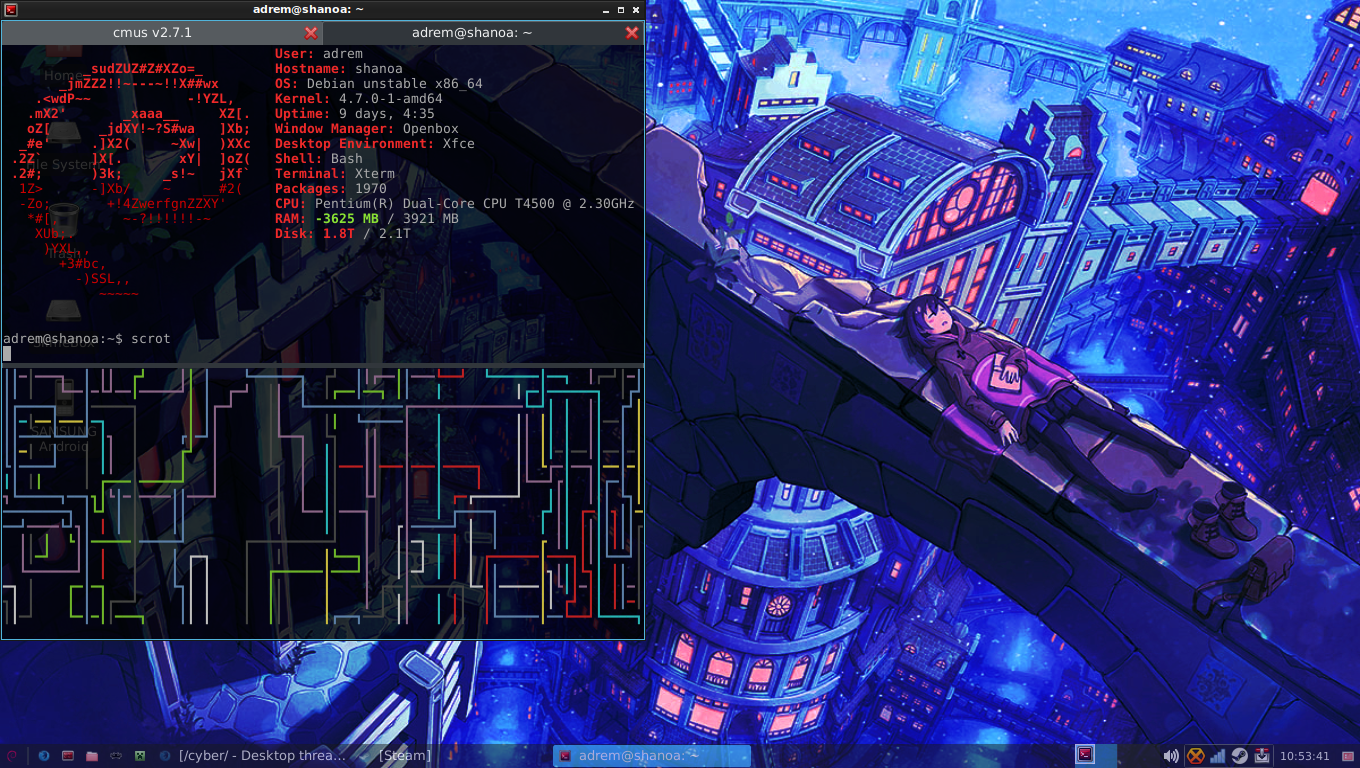The image size is (1360, 768).
Task: Maximize the terminal window
Action: tap(621, 9)
